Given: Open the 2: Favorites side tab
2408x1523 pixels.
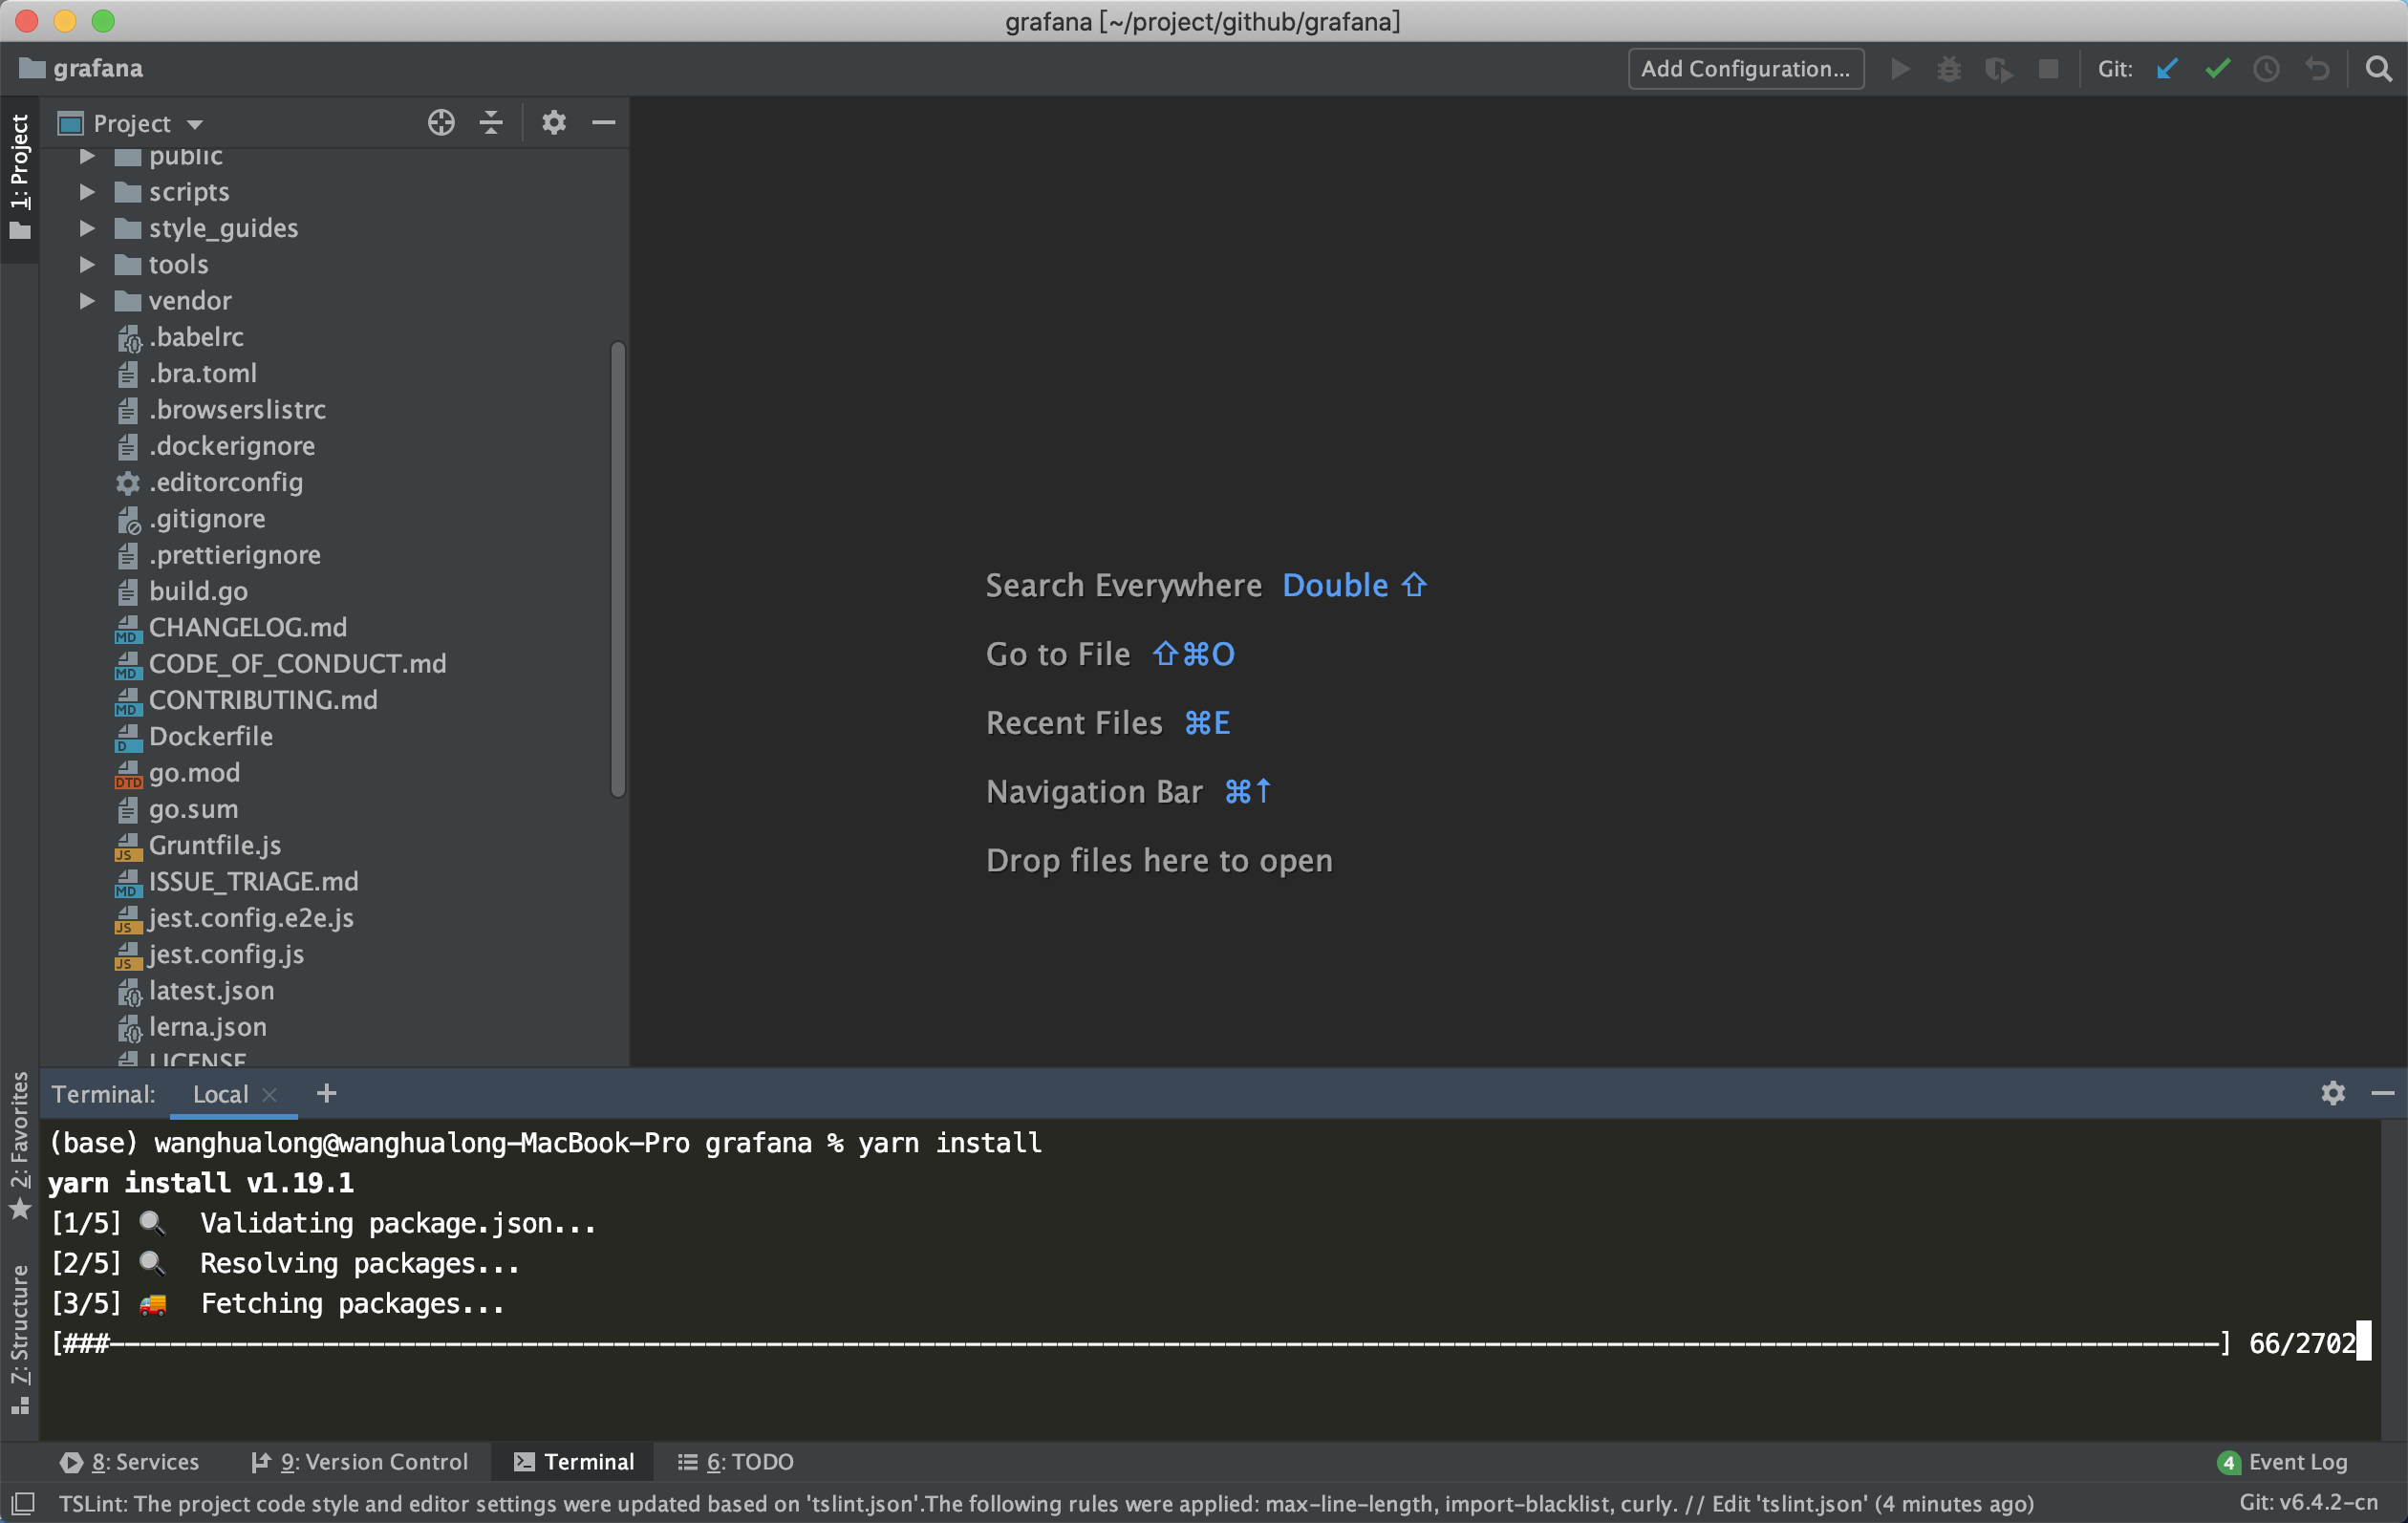Looking at the screenshot, I should pos(20,1144).
